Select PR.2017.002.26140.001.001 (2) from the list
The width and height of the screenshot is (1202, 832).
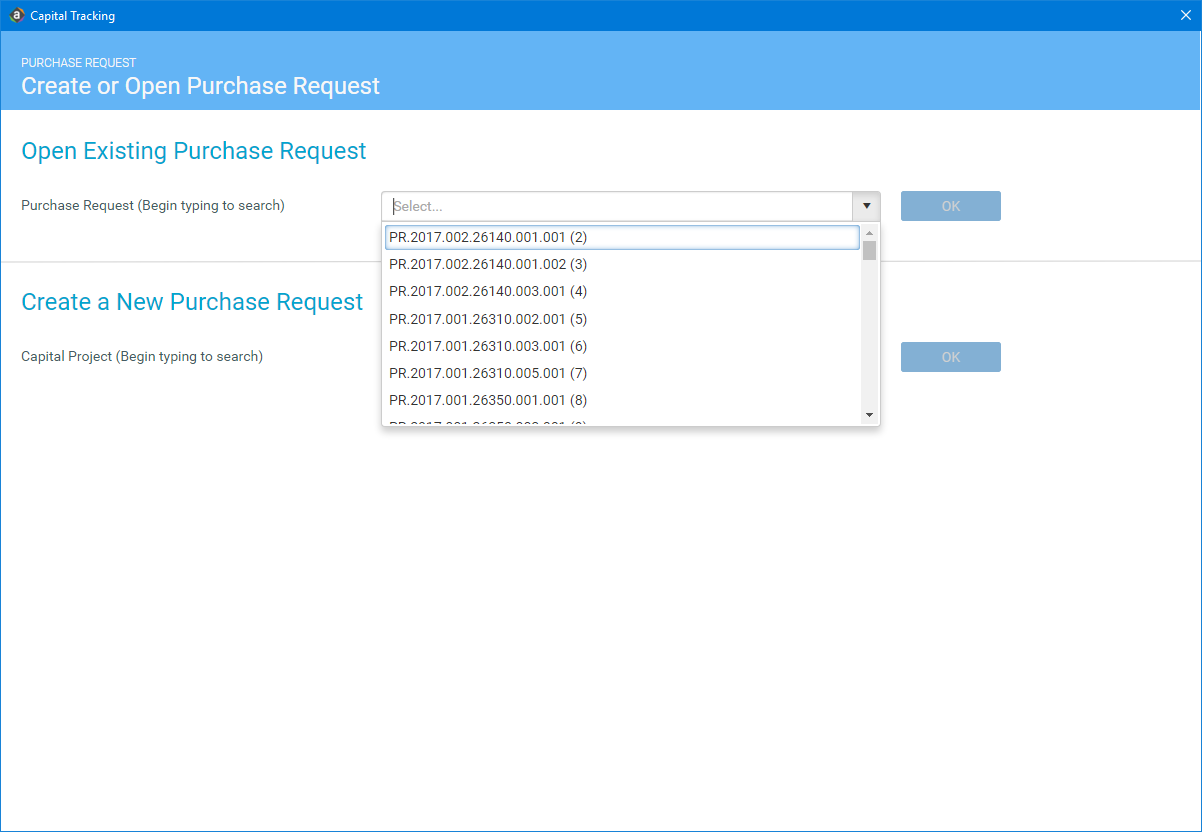coord(488,237)
